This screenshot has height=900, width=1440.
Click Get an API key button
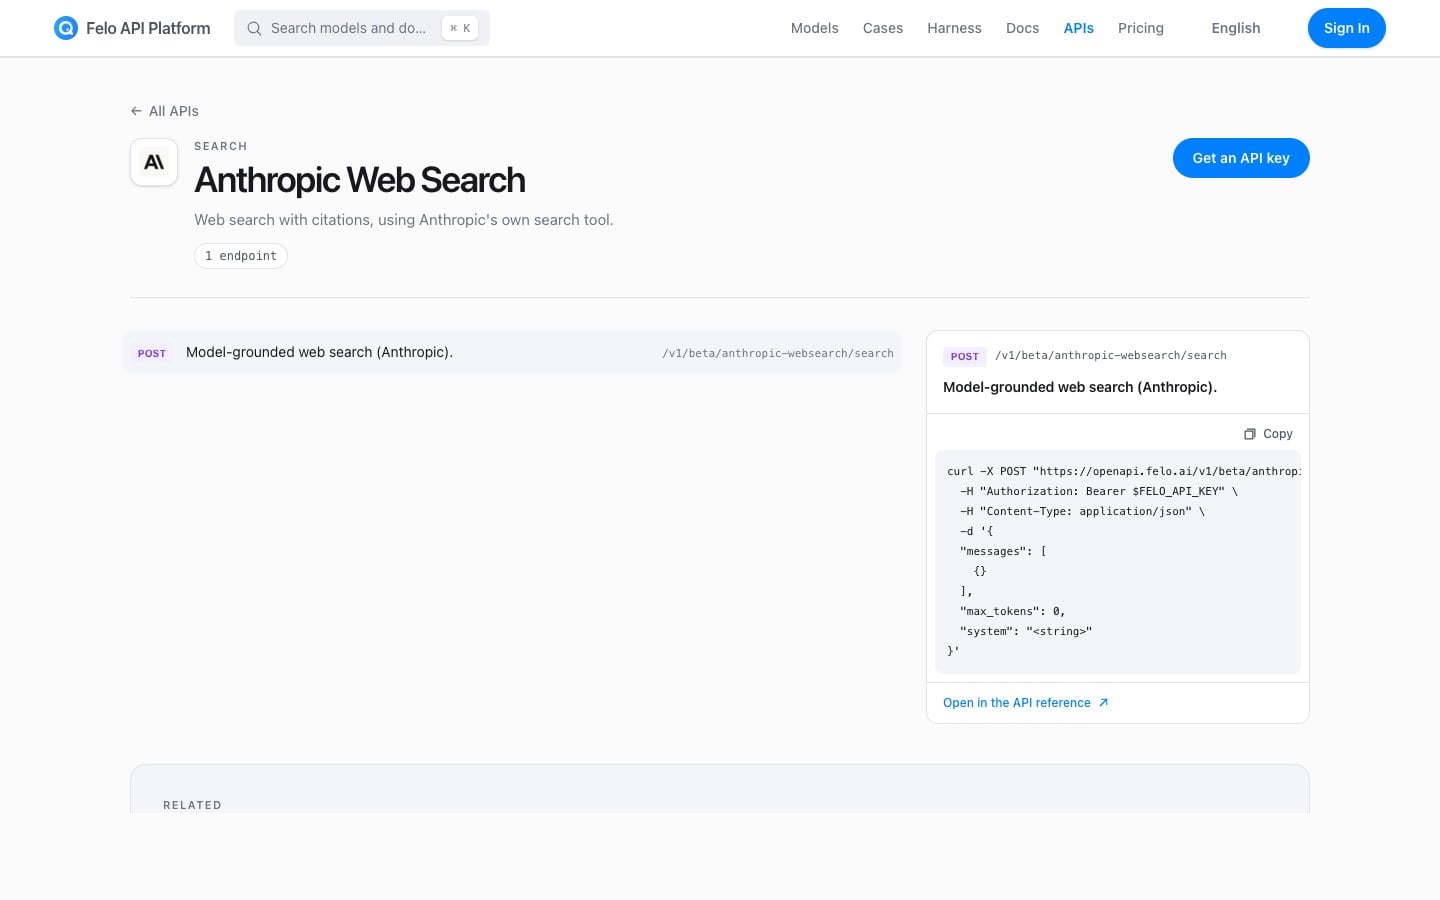point(1241,158)
